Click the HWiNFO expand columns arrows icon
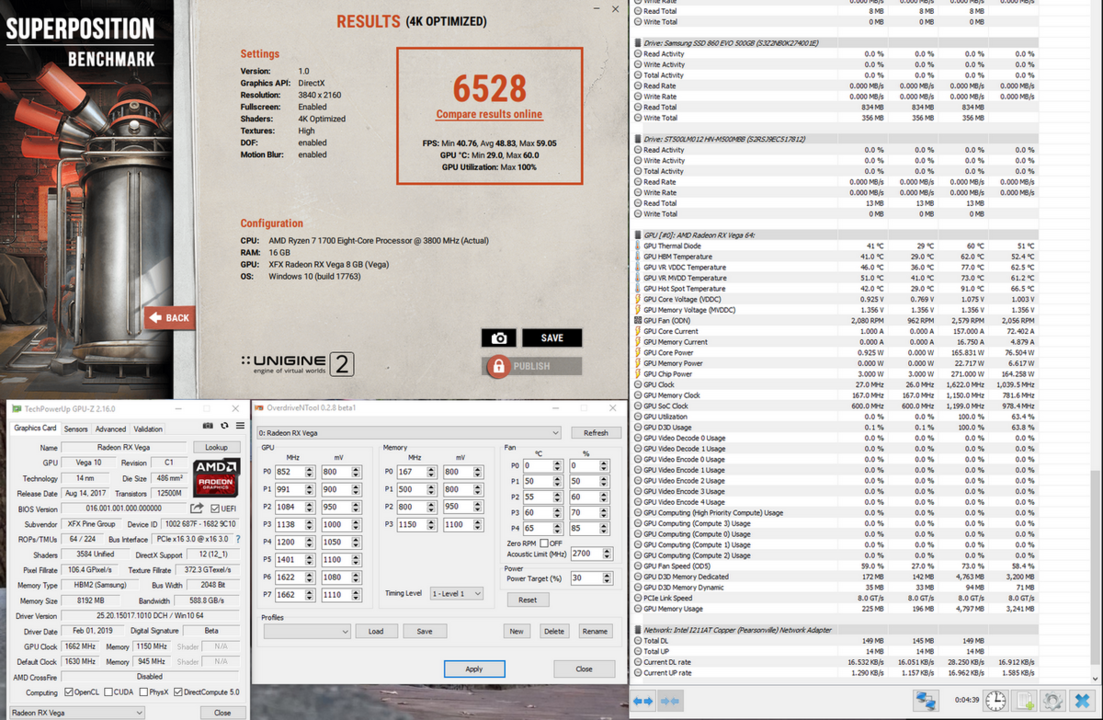 coord(643,700)
